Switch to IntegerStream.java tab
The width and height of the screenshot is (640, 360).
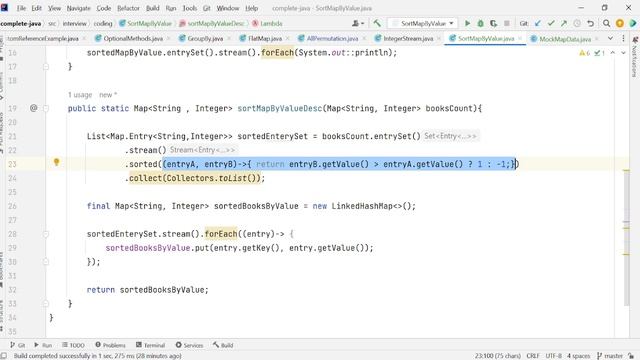tap(408, 38)
